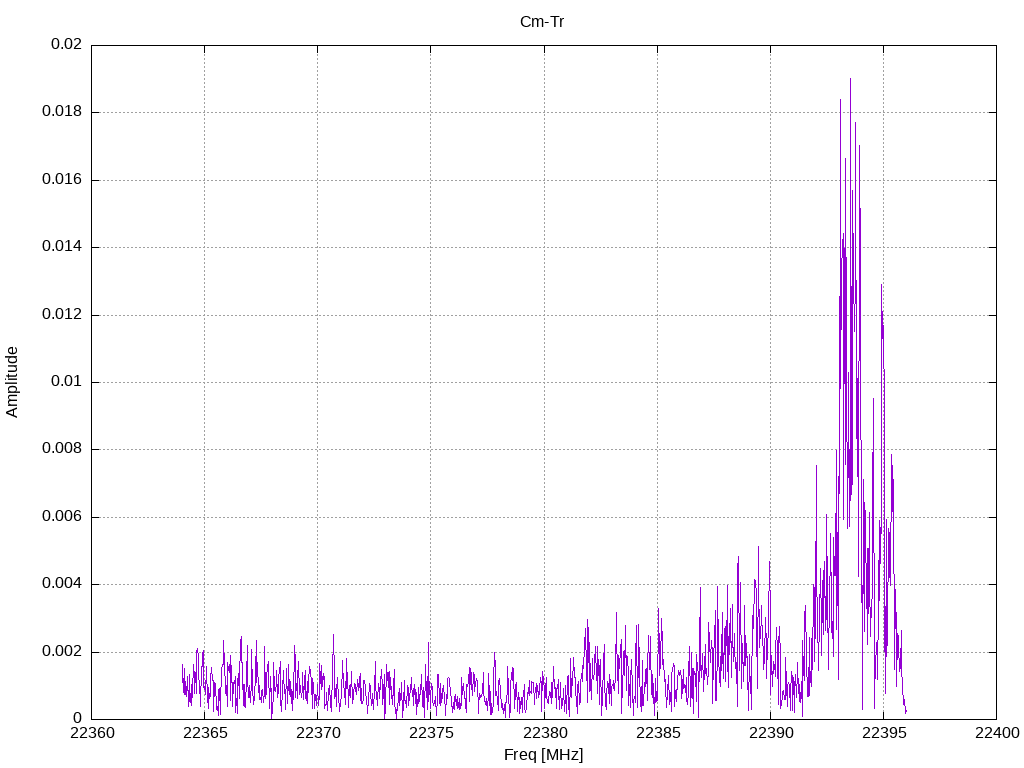The width and height of the screenshot is (1024, 768).
Task: Select the 0.018 y-axis tick label
Action: pyautogui.click(x=62, y=112)
